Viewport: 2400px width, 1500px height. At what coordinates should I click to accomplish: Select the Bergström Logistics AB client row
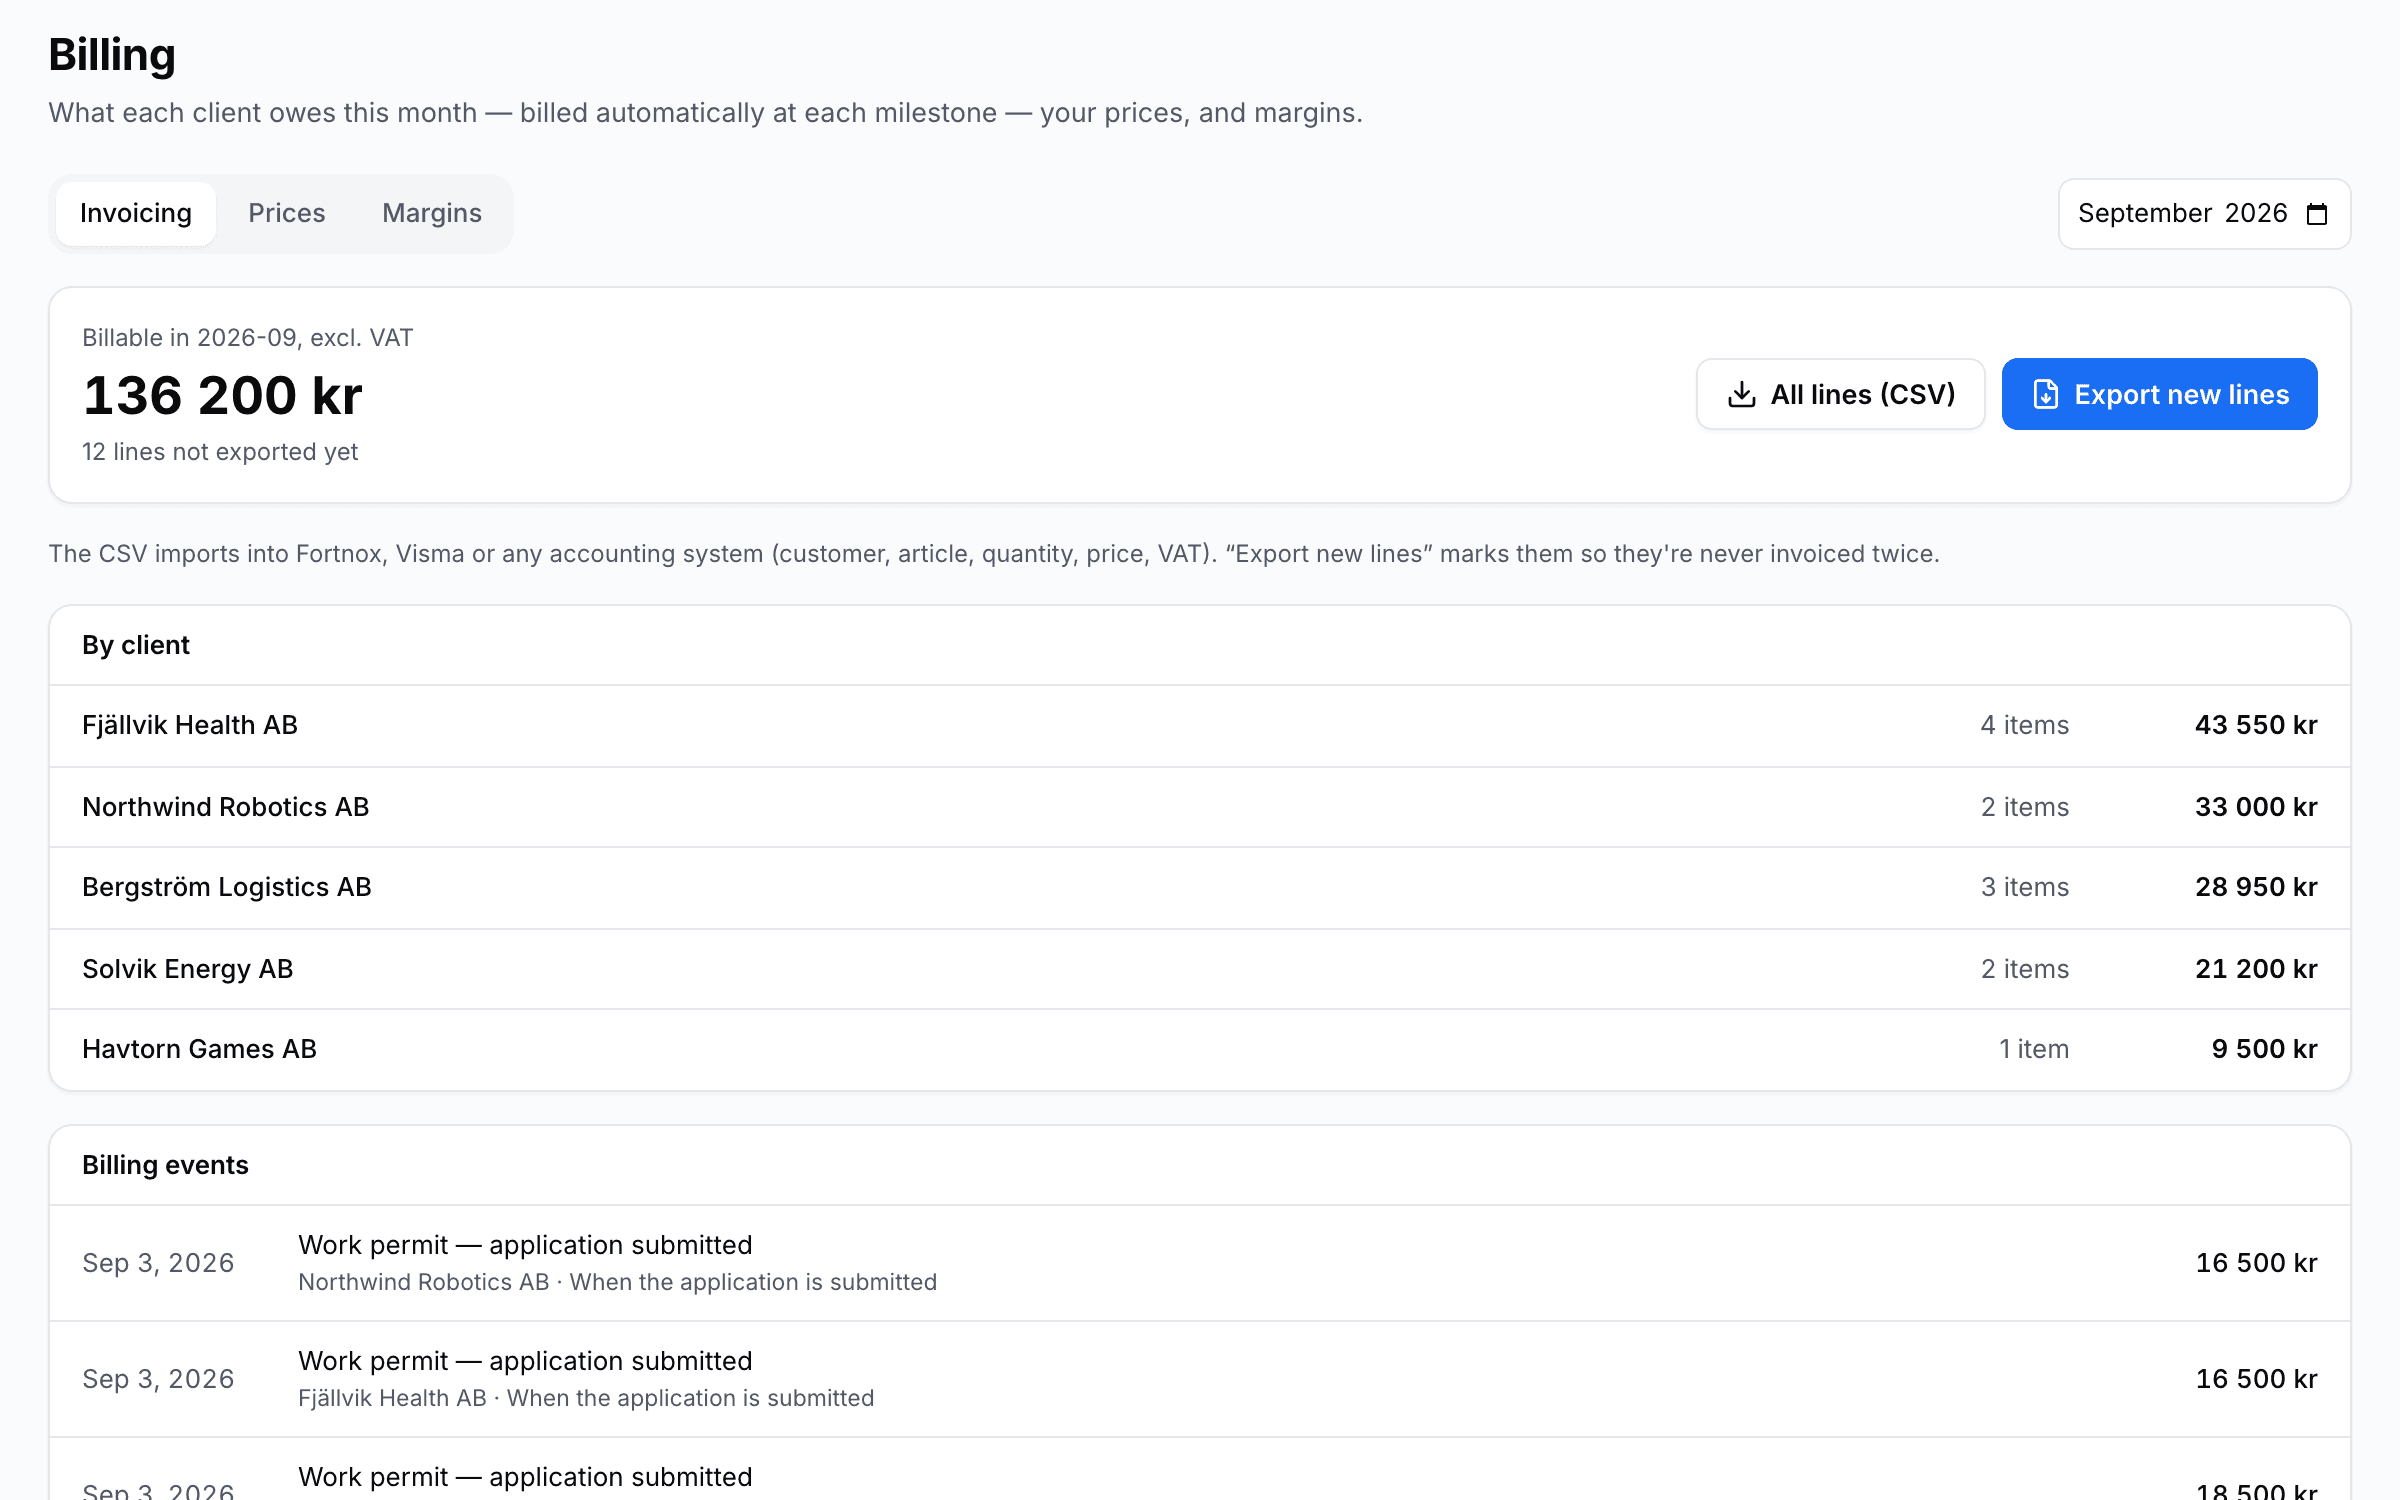[x=1200, y=888]
